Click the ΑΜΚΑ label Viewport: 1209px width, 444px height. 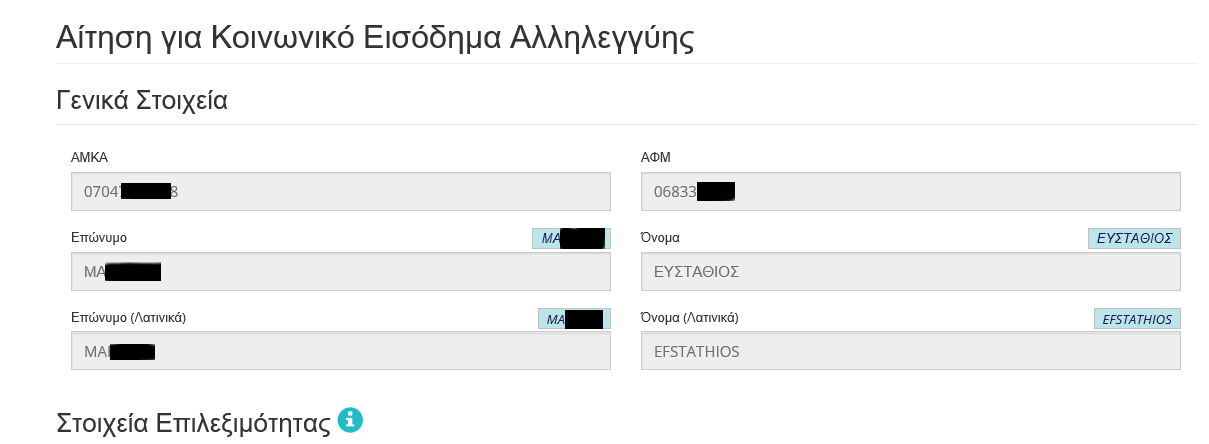click(89, 158)
